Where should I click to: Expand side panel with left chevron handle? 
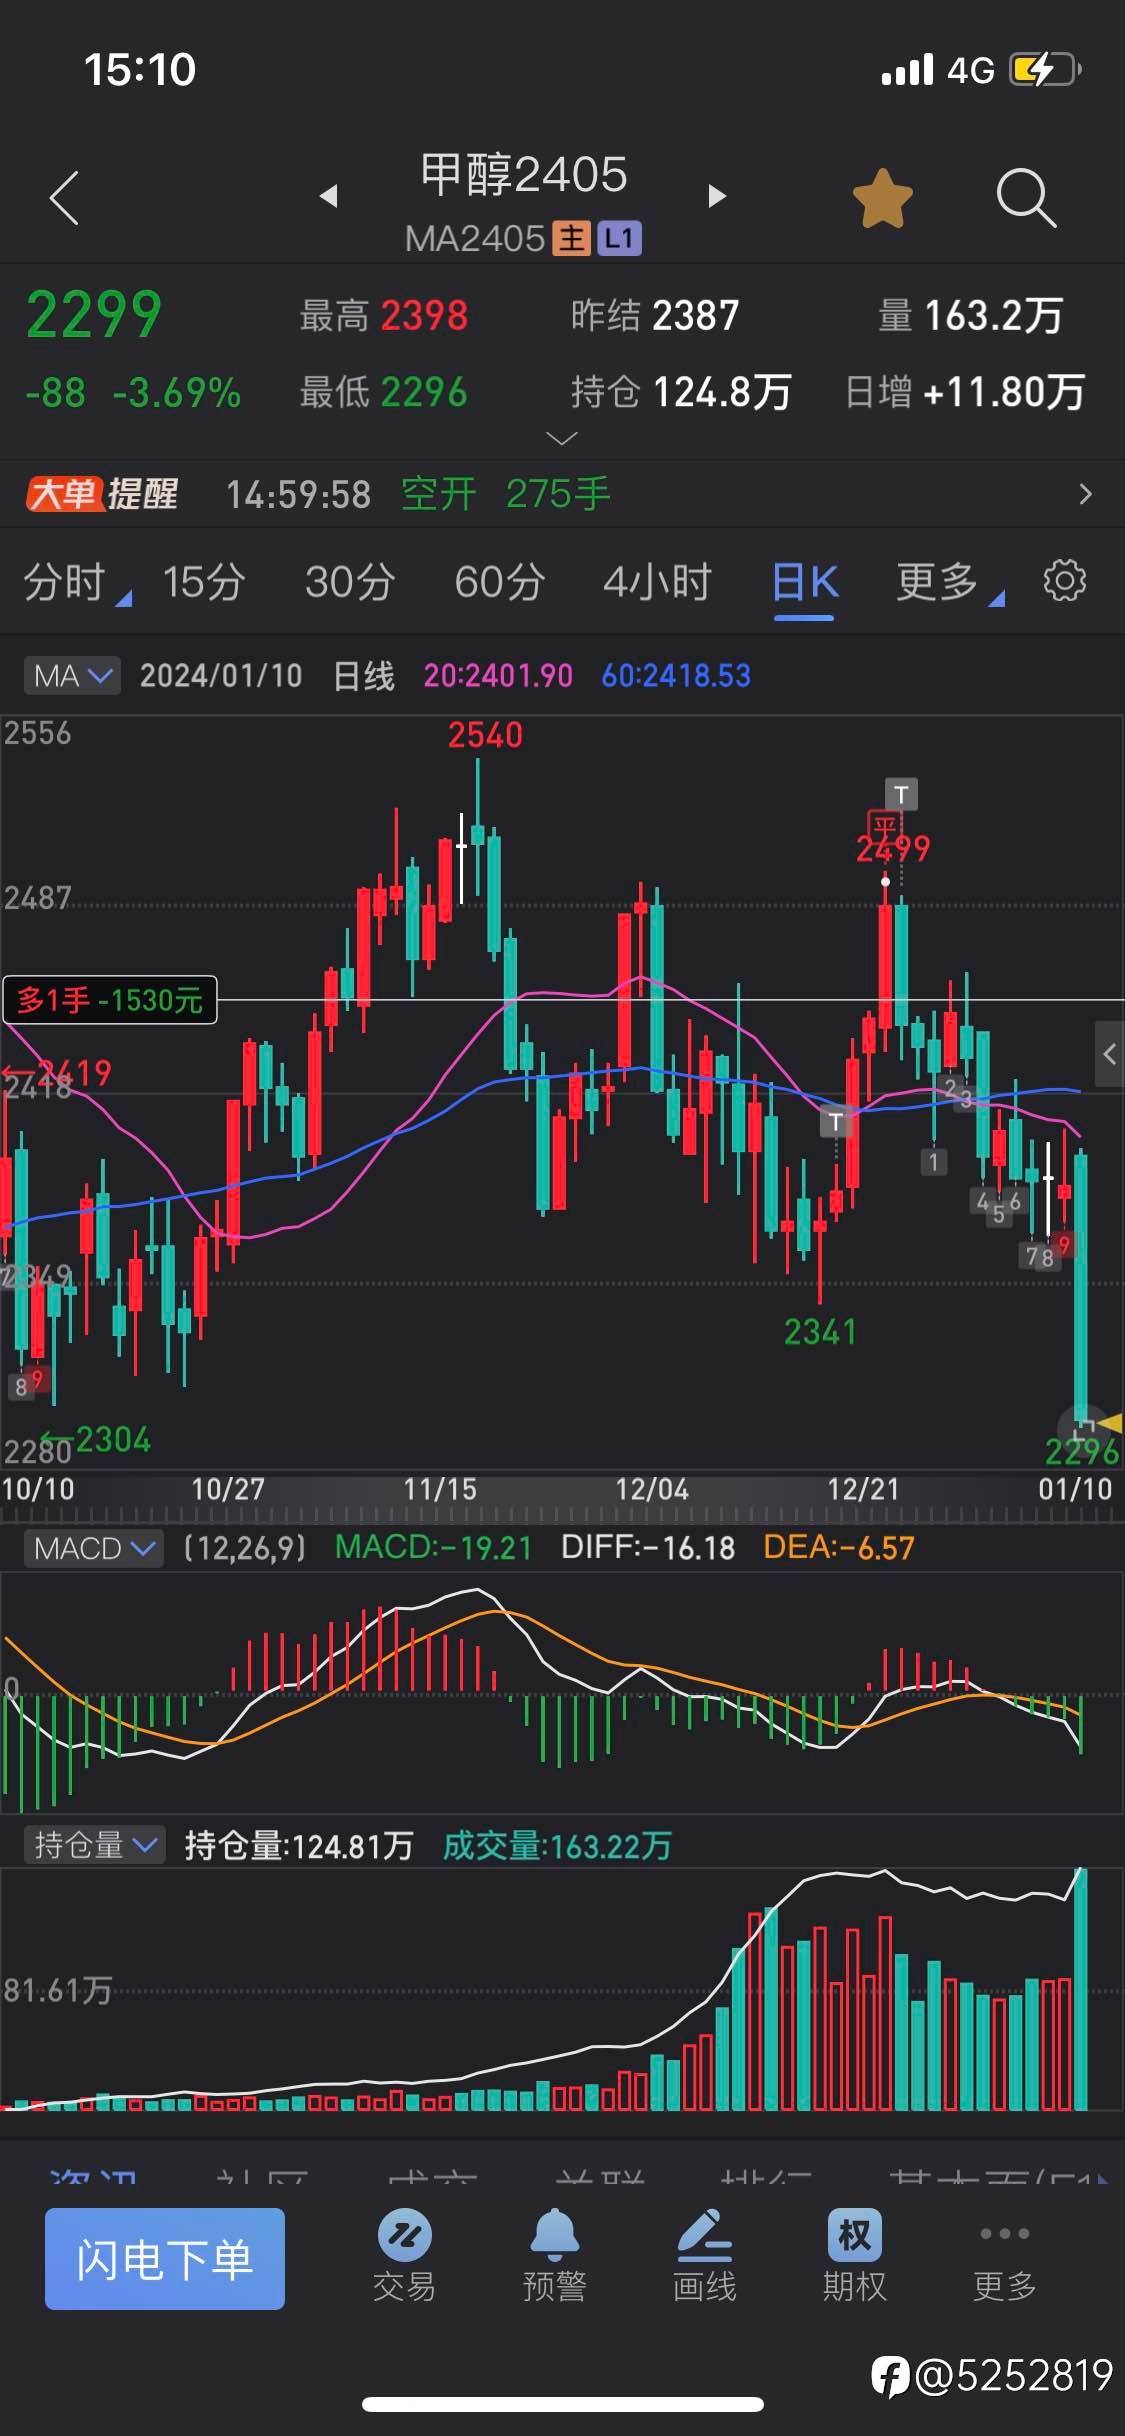click(1109, 1054)
